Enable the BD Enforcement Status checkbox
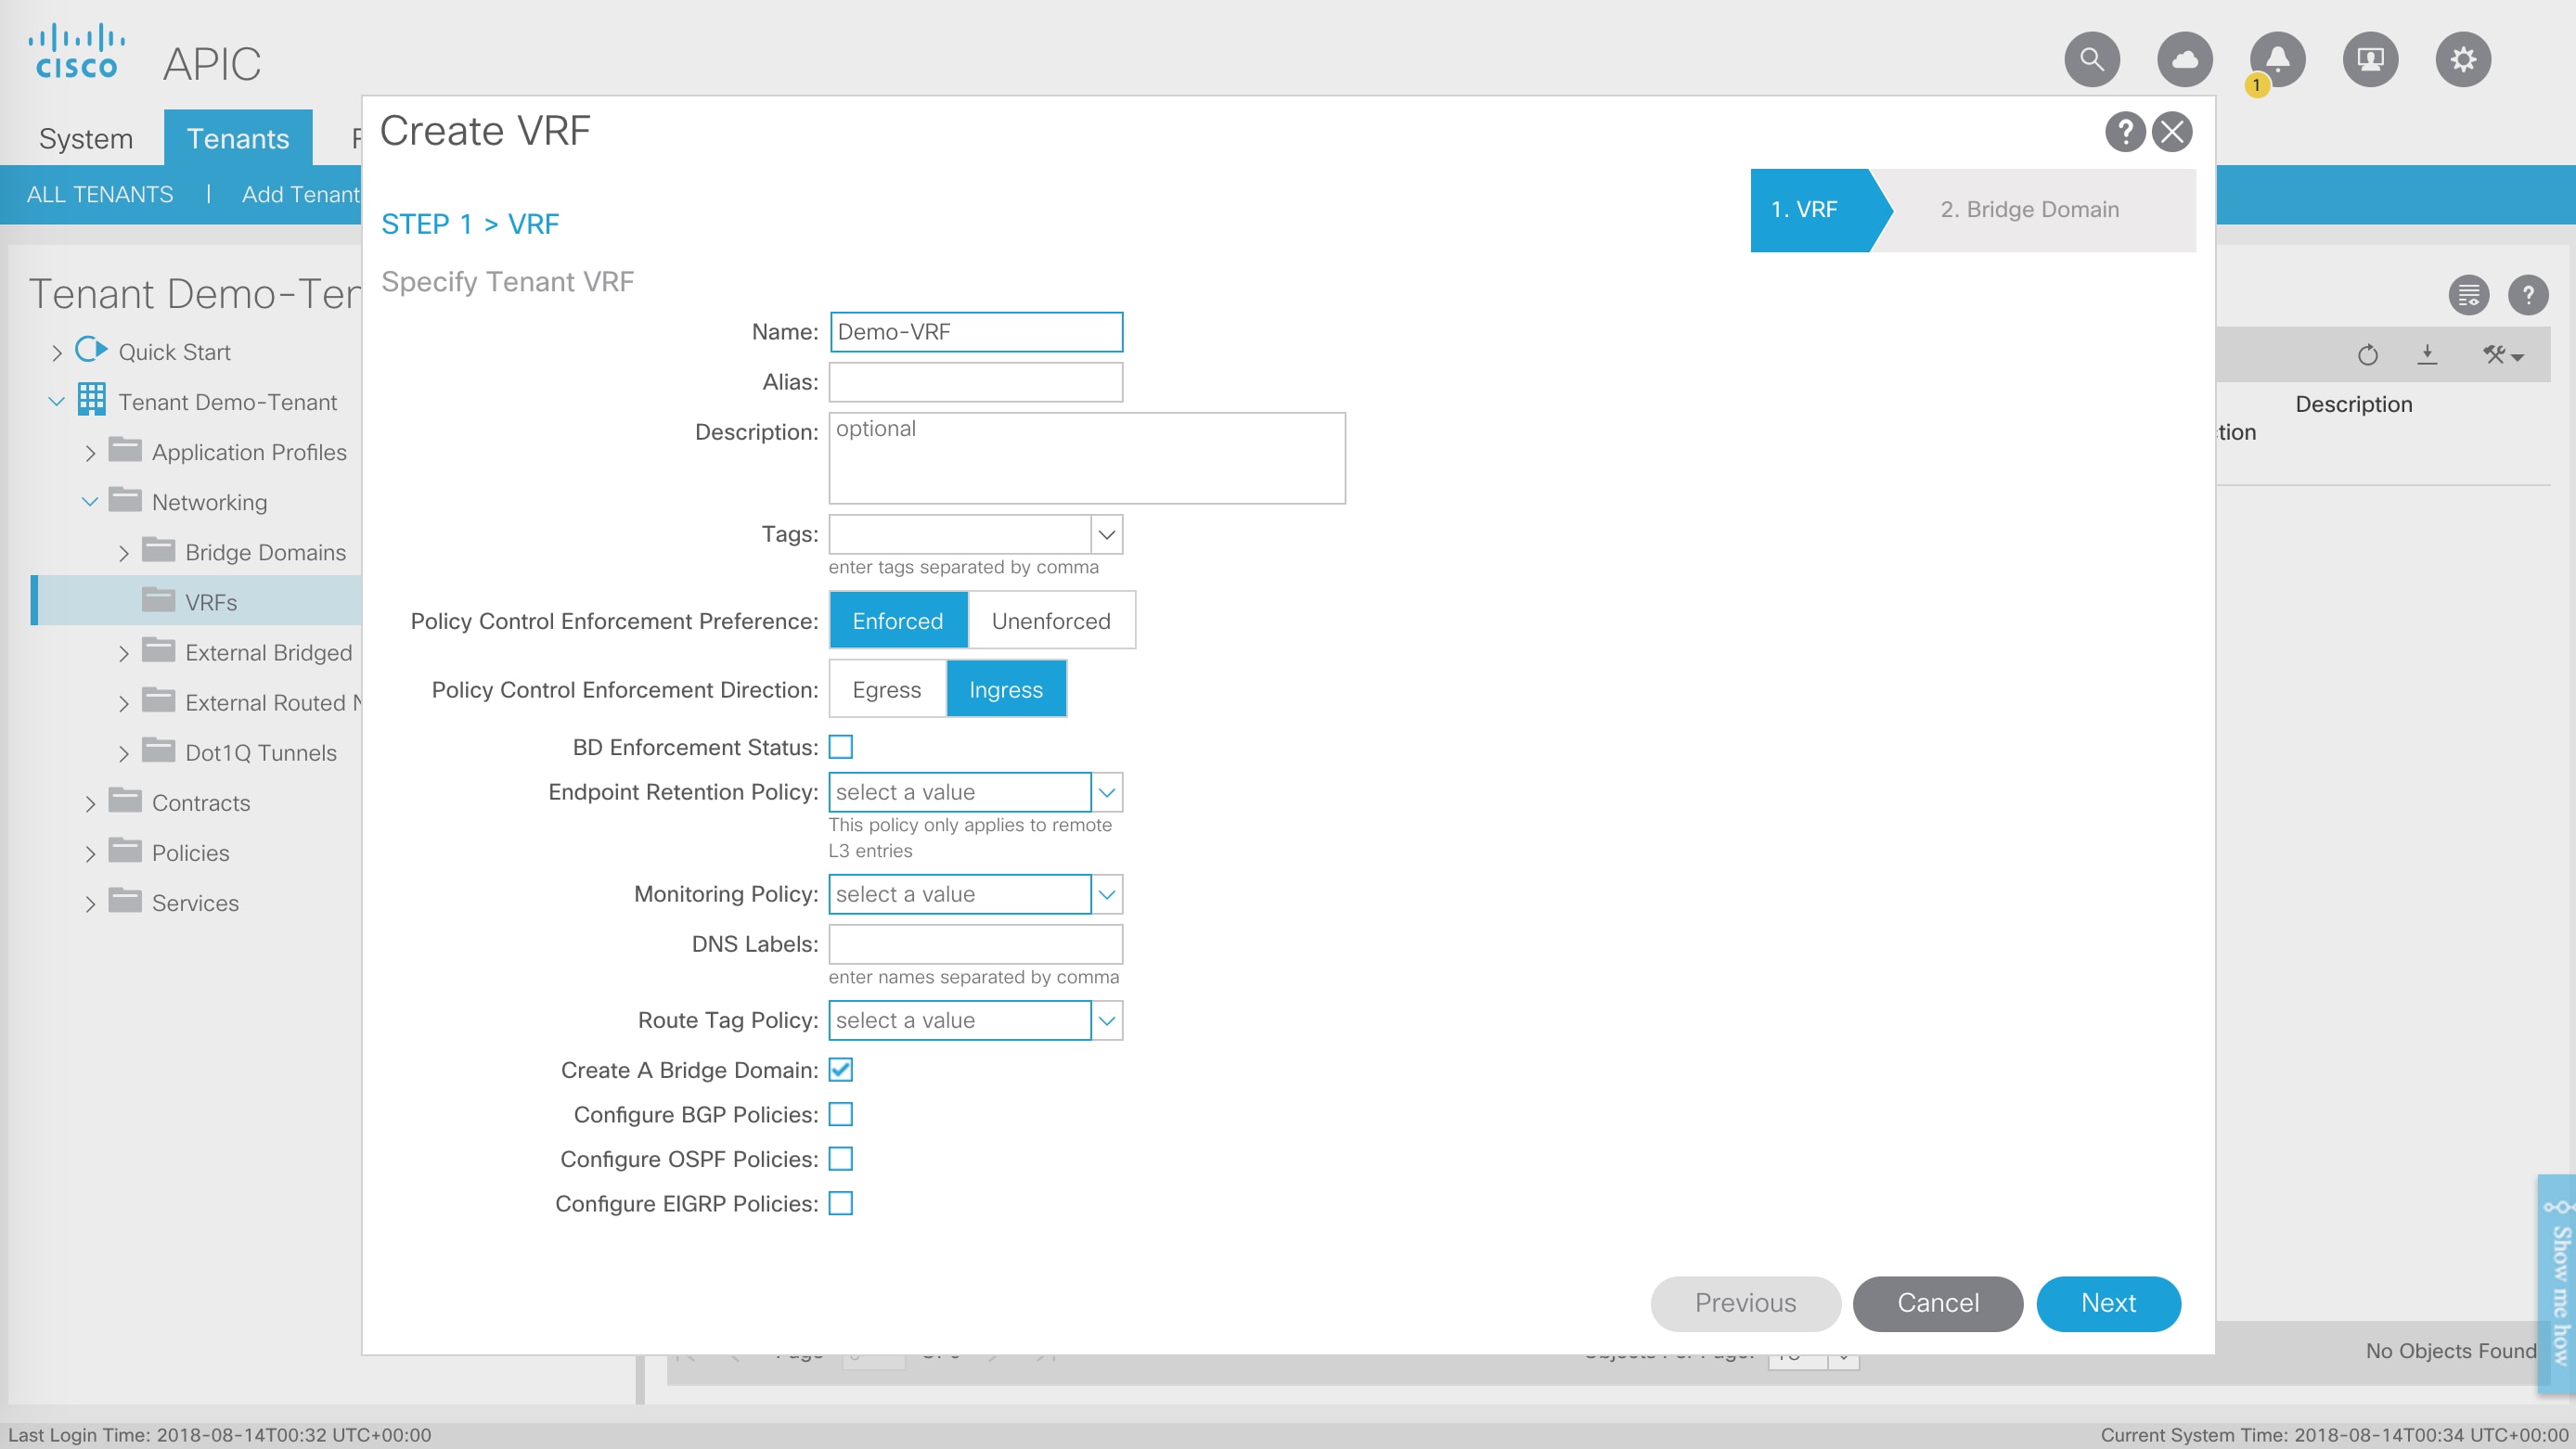2576x1449 pixels. (x=841, y=747)
